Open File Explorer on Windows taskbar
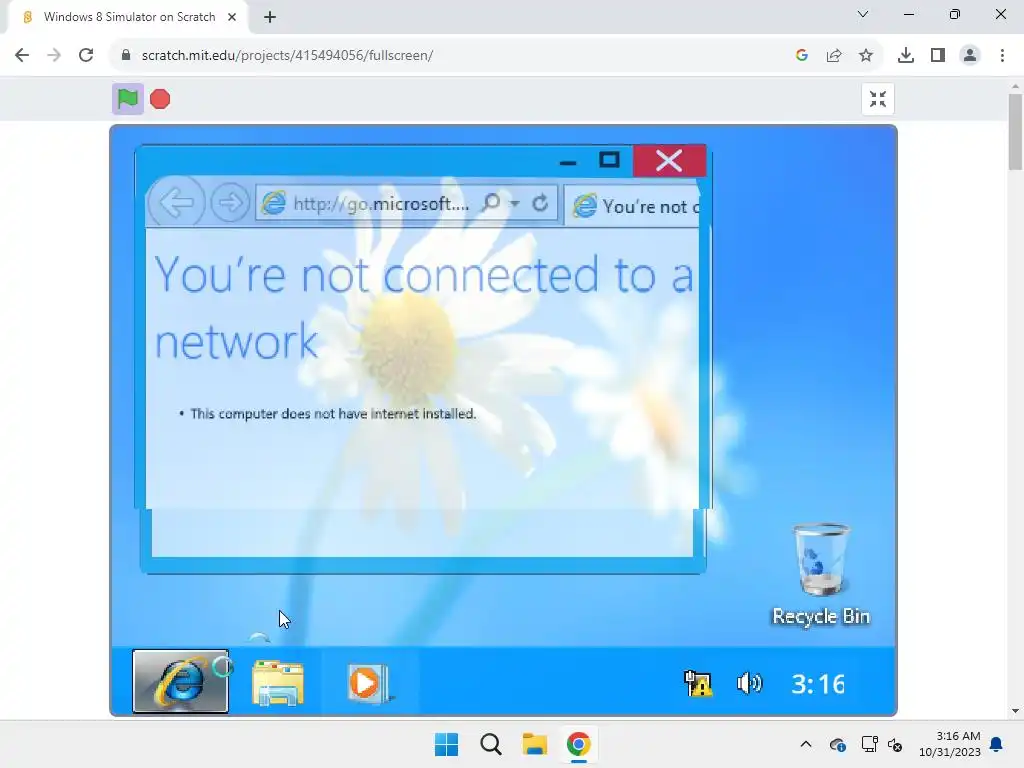 (x=534, y=744)
